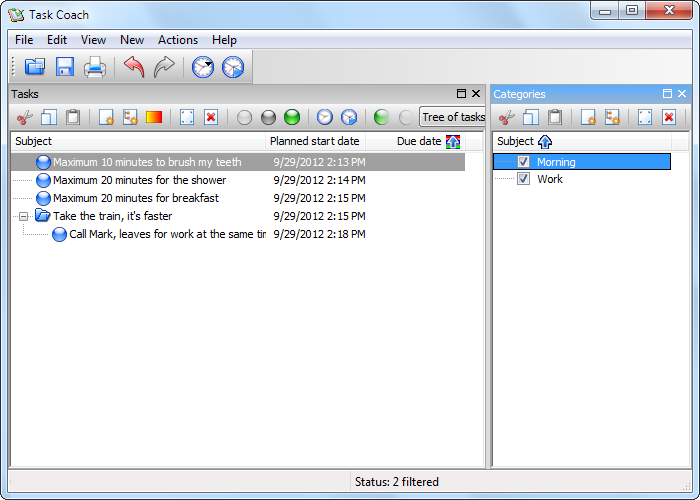Click the window resize grip in the status bar
The image size is (700, 500).
(x=686, y=486)
